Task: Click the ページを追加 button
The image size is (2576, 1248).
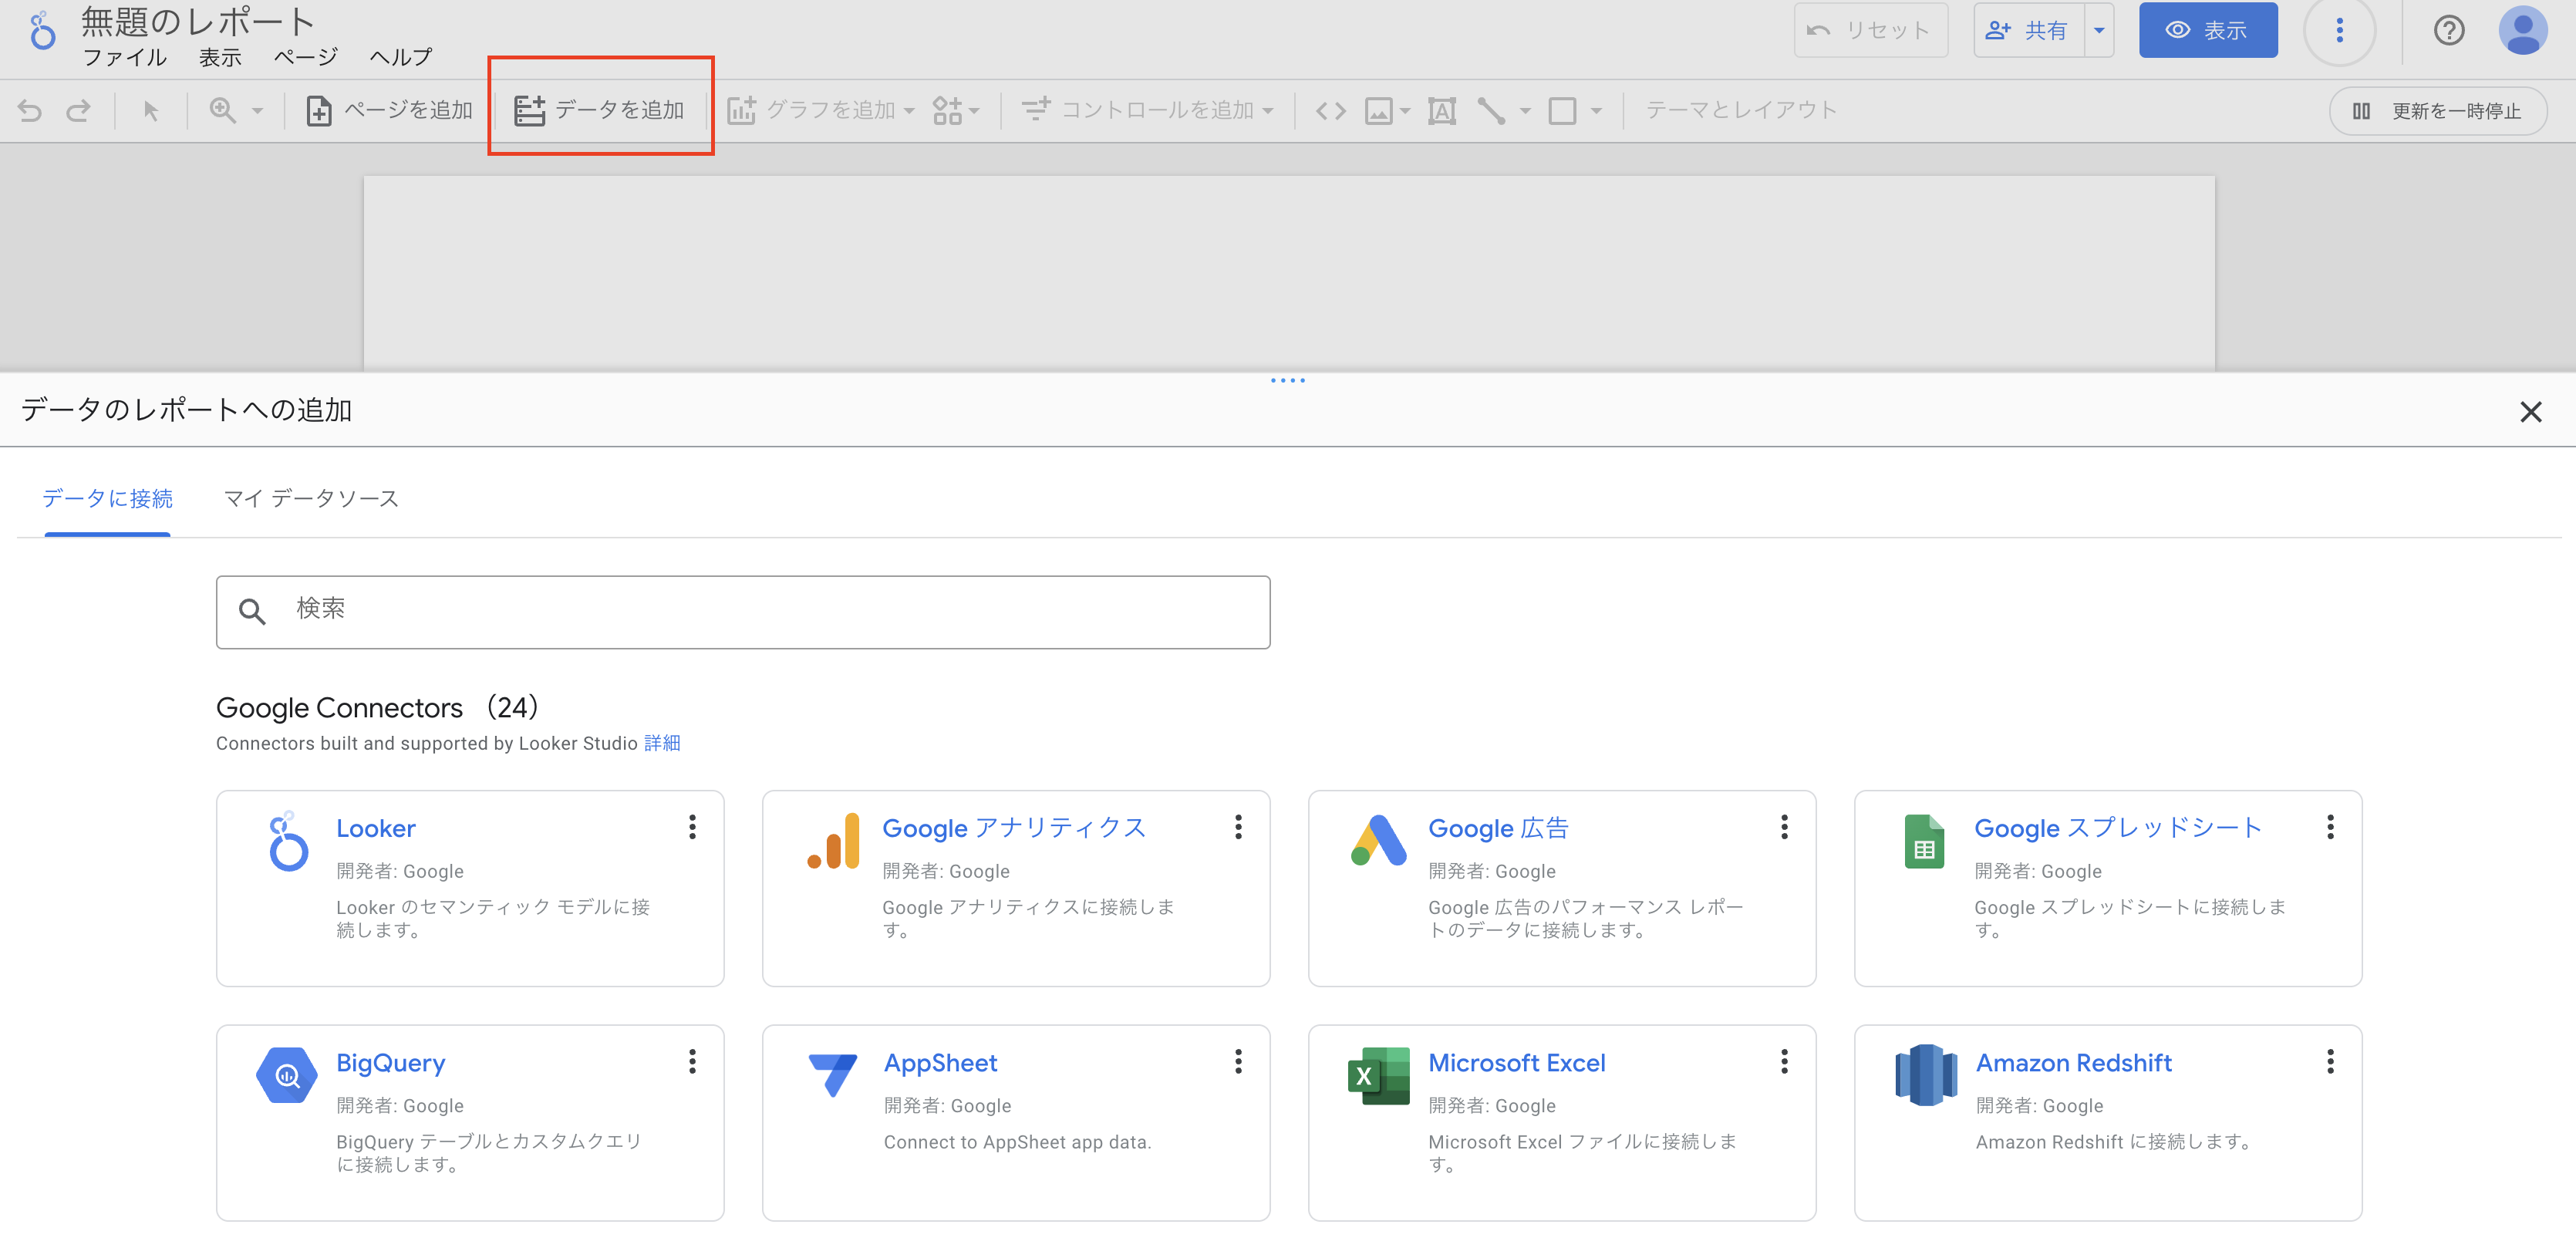Action: [x=389, y=110]
